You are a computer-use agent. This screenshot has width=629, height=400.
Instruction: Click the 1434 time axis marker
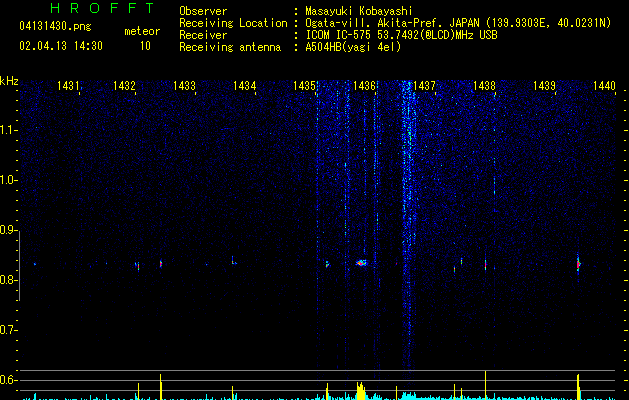click(244, 86)
